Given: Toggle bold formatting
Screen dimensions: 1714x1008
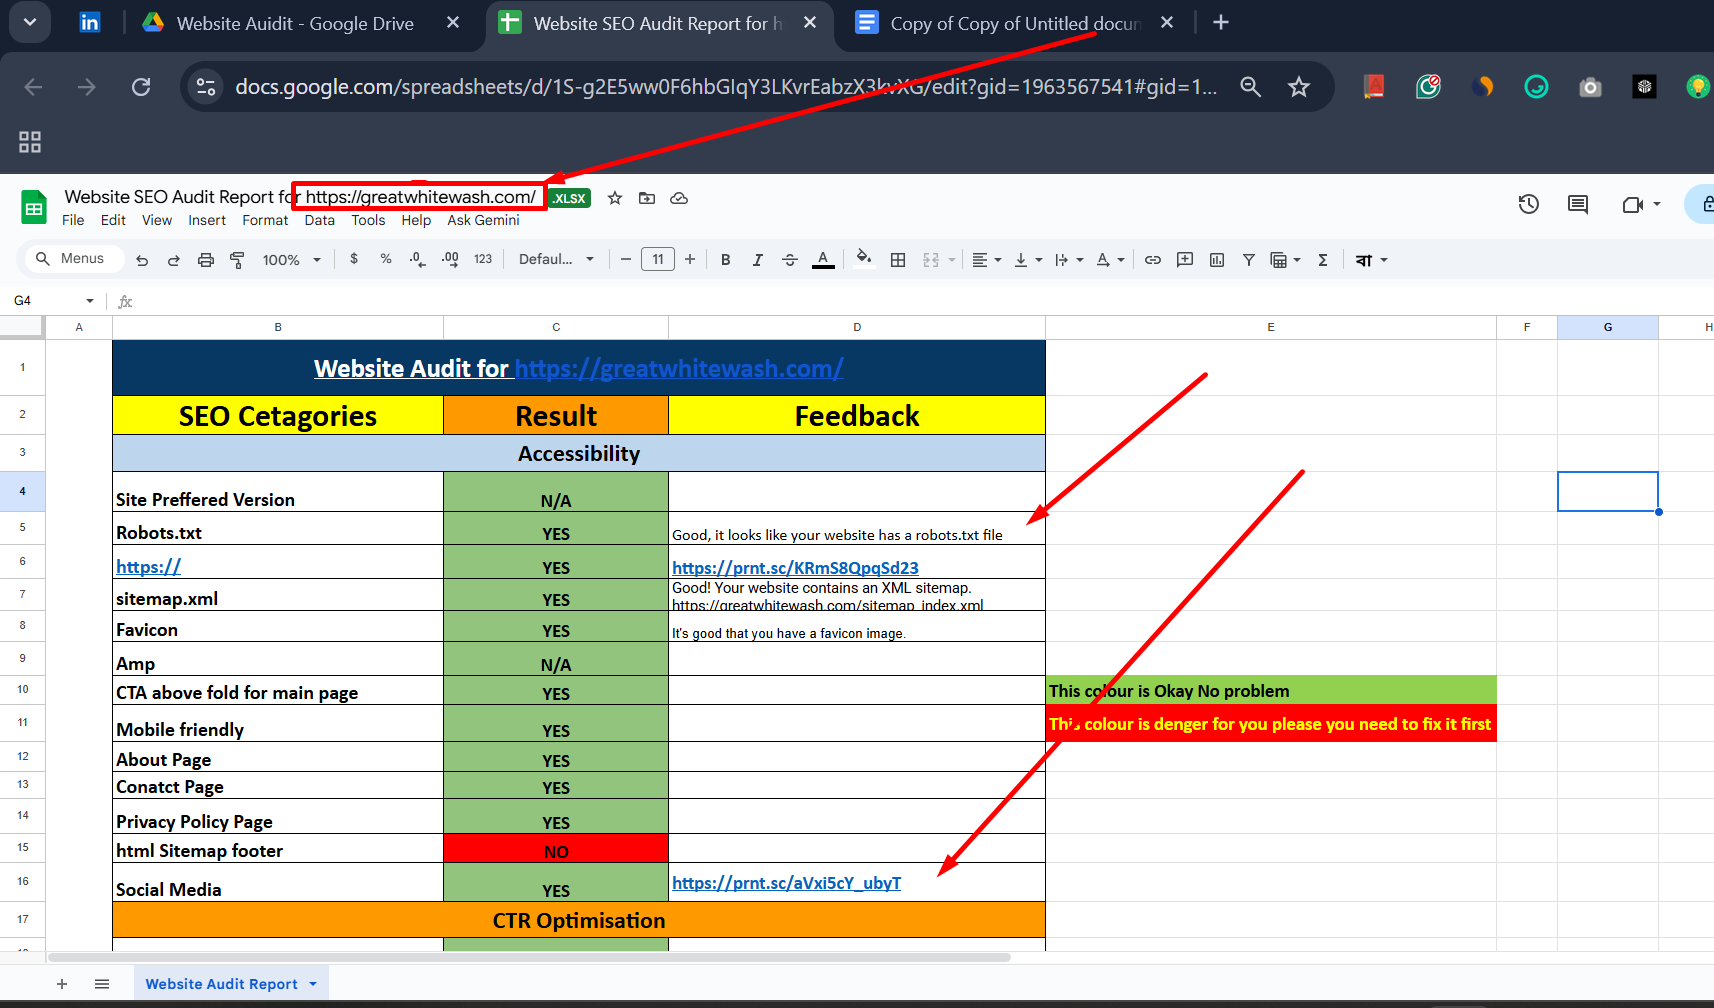Looking at the screenshot, I should (725, 259).
